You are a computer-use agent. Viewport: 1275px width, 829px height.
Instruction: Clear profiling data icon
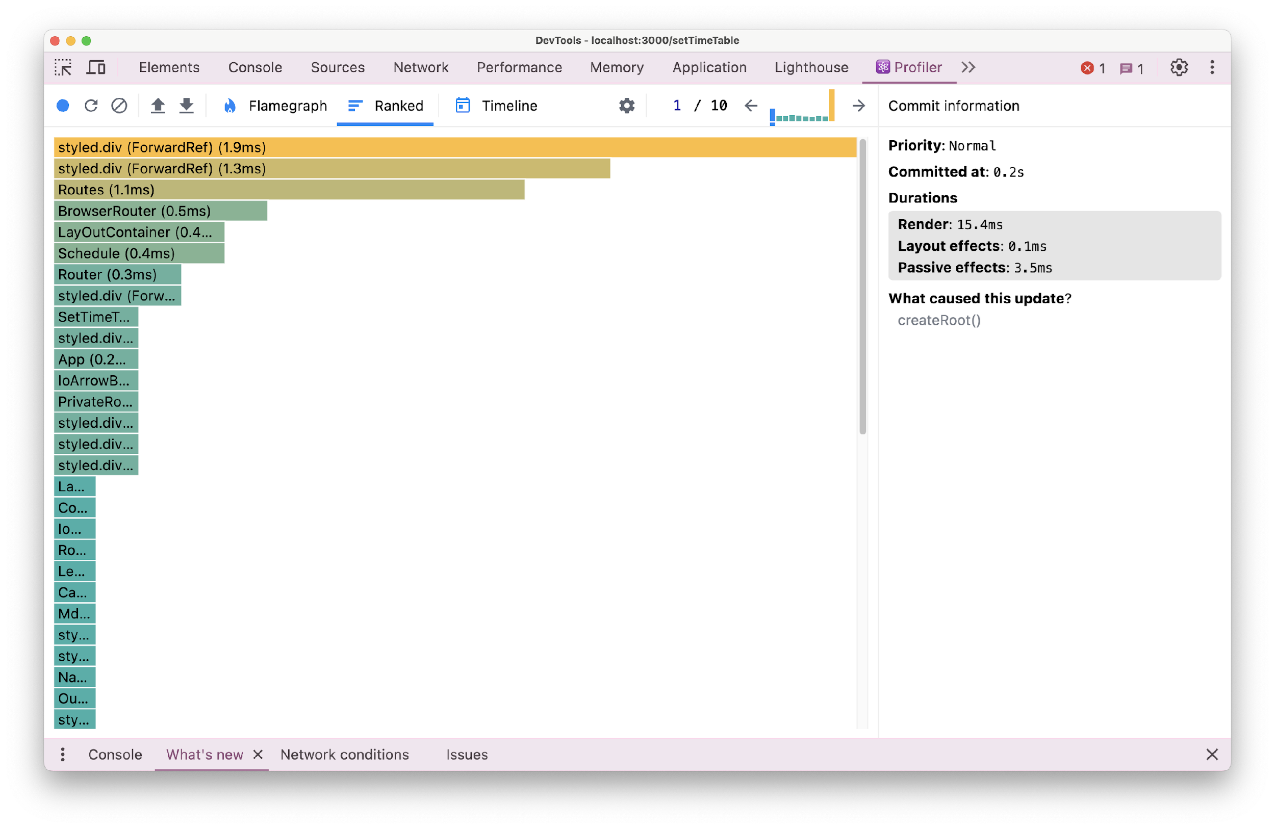pos(119,106)
